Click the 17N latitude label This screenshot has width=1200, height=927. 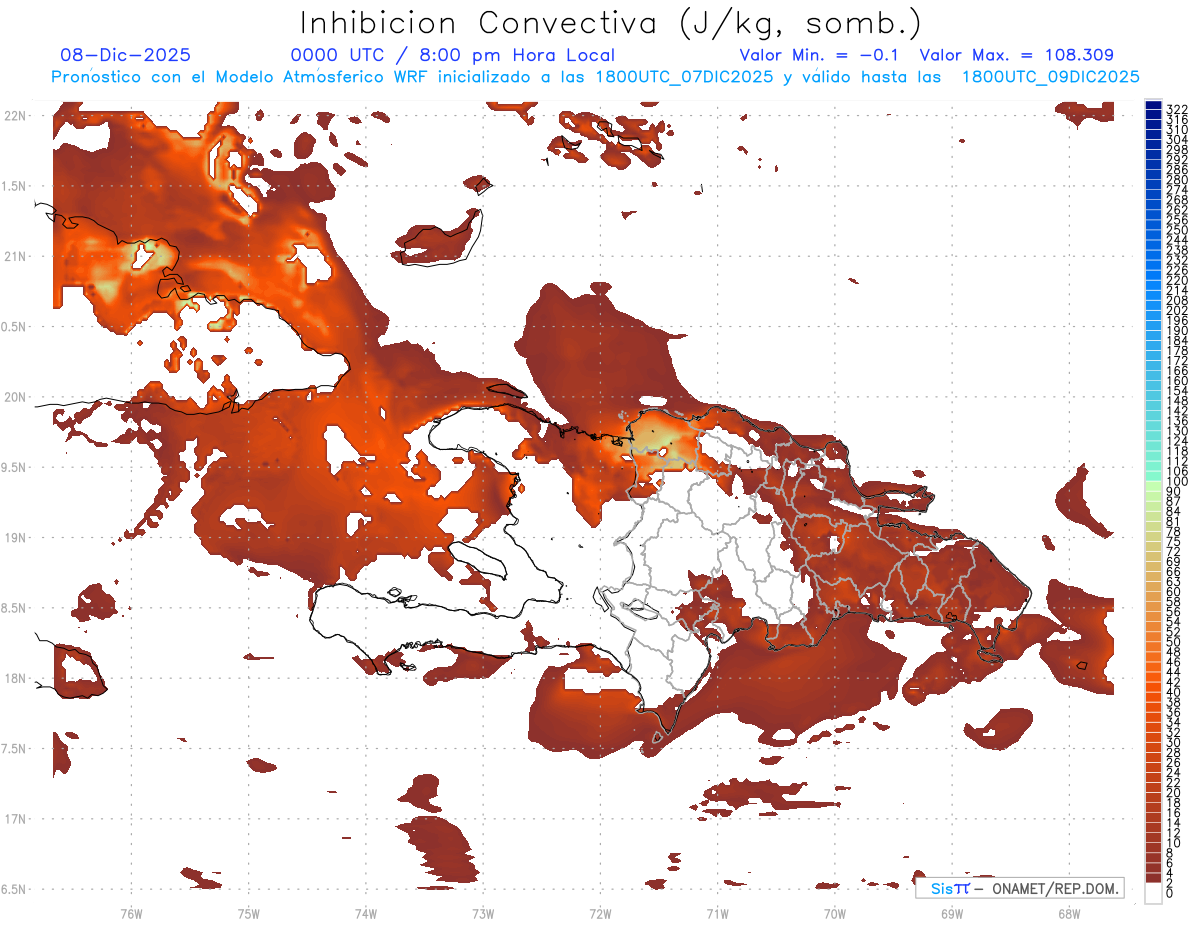16,819
